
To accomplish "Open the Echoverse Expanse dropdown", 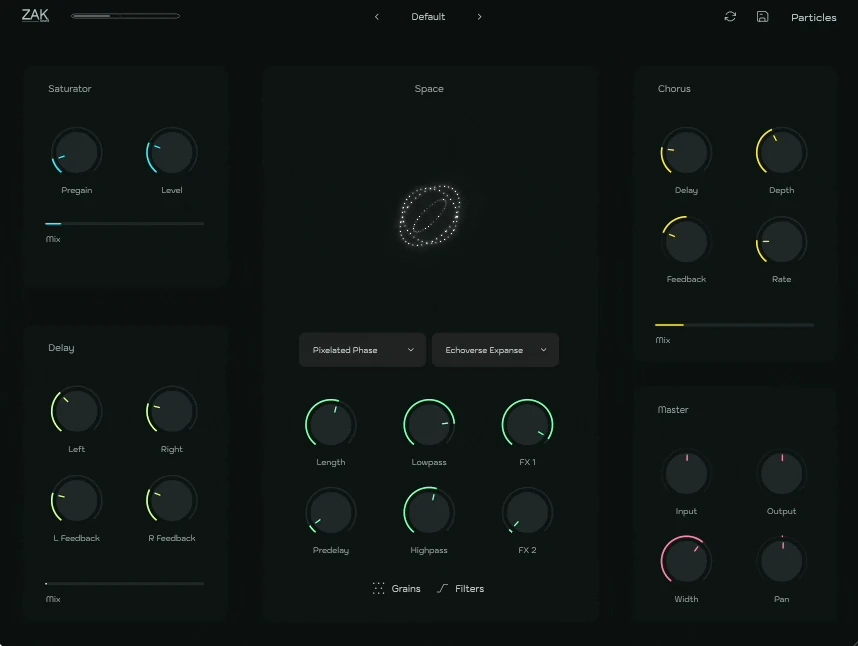I will pyautogui.click(x=494, y=350).
